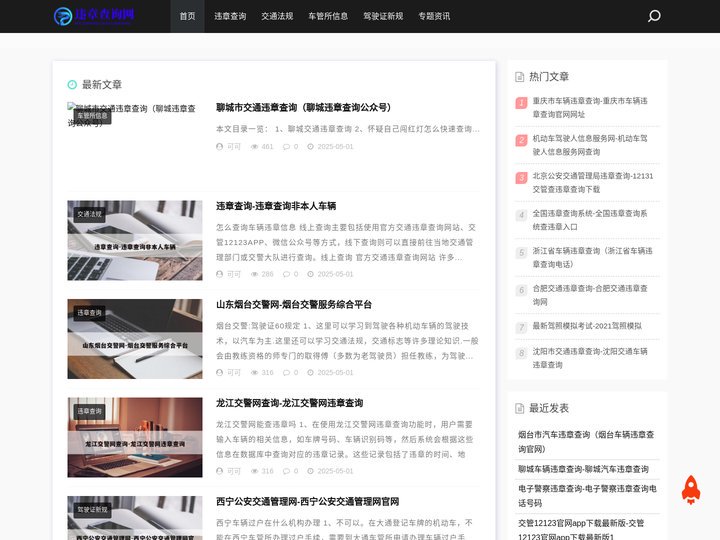The height and width of the screenshot is (540, 720).
Task: Click the rocket back-to-top icon
Action: click(x=691, y=489)
